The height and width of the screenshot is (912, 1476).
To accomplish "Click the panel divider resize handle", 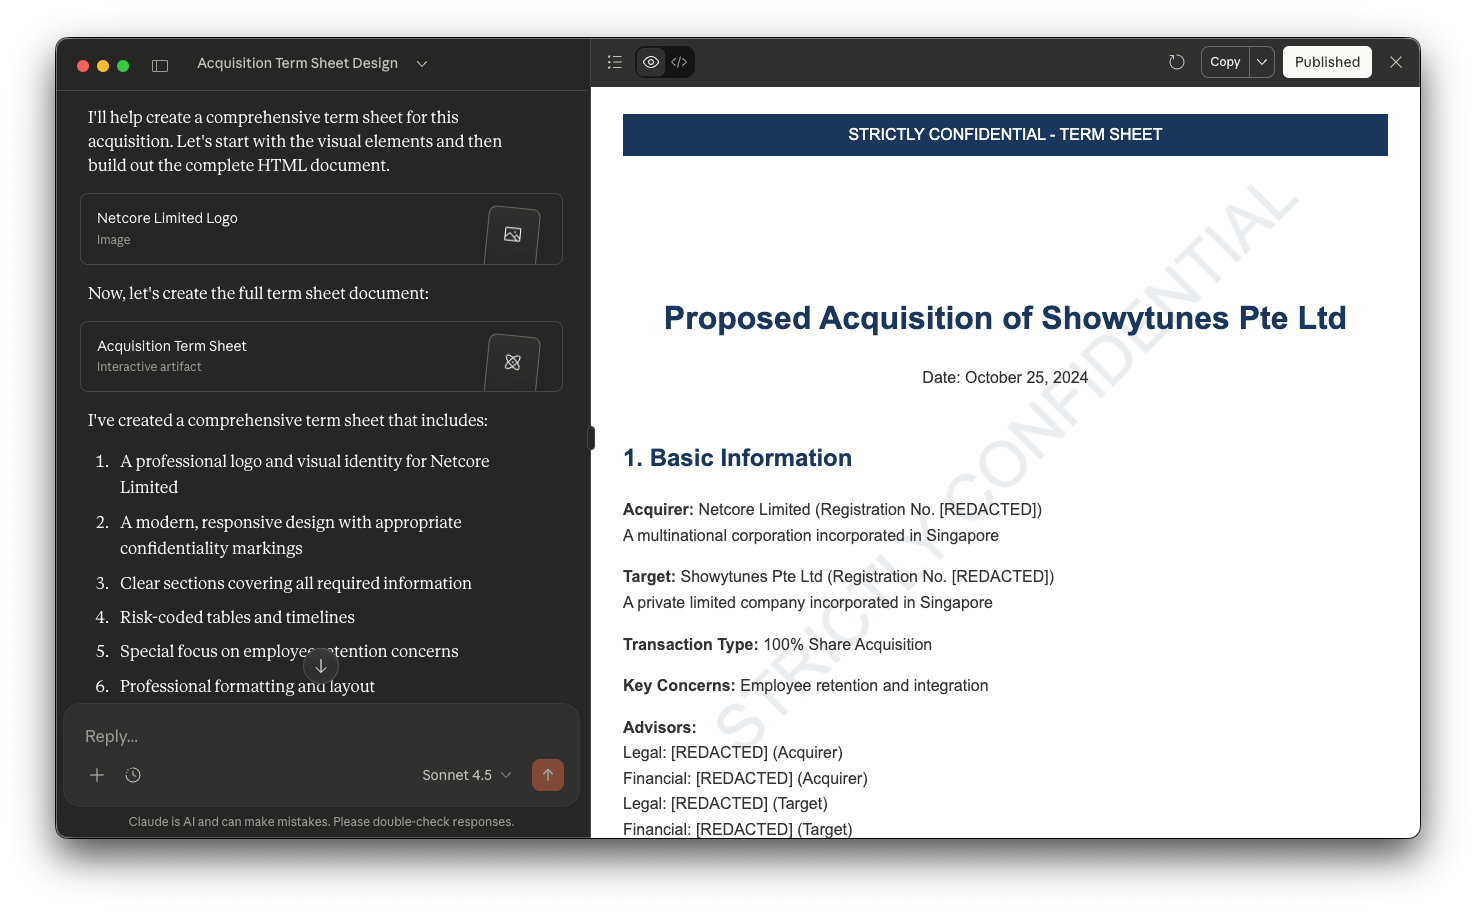I will 590,438.
